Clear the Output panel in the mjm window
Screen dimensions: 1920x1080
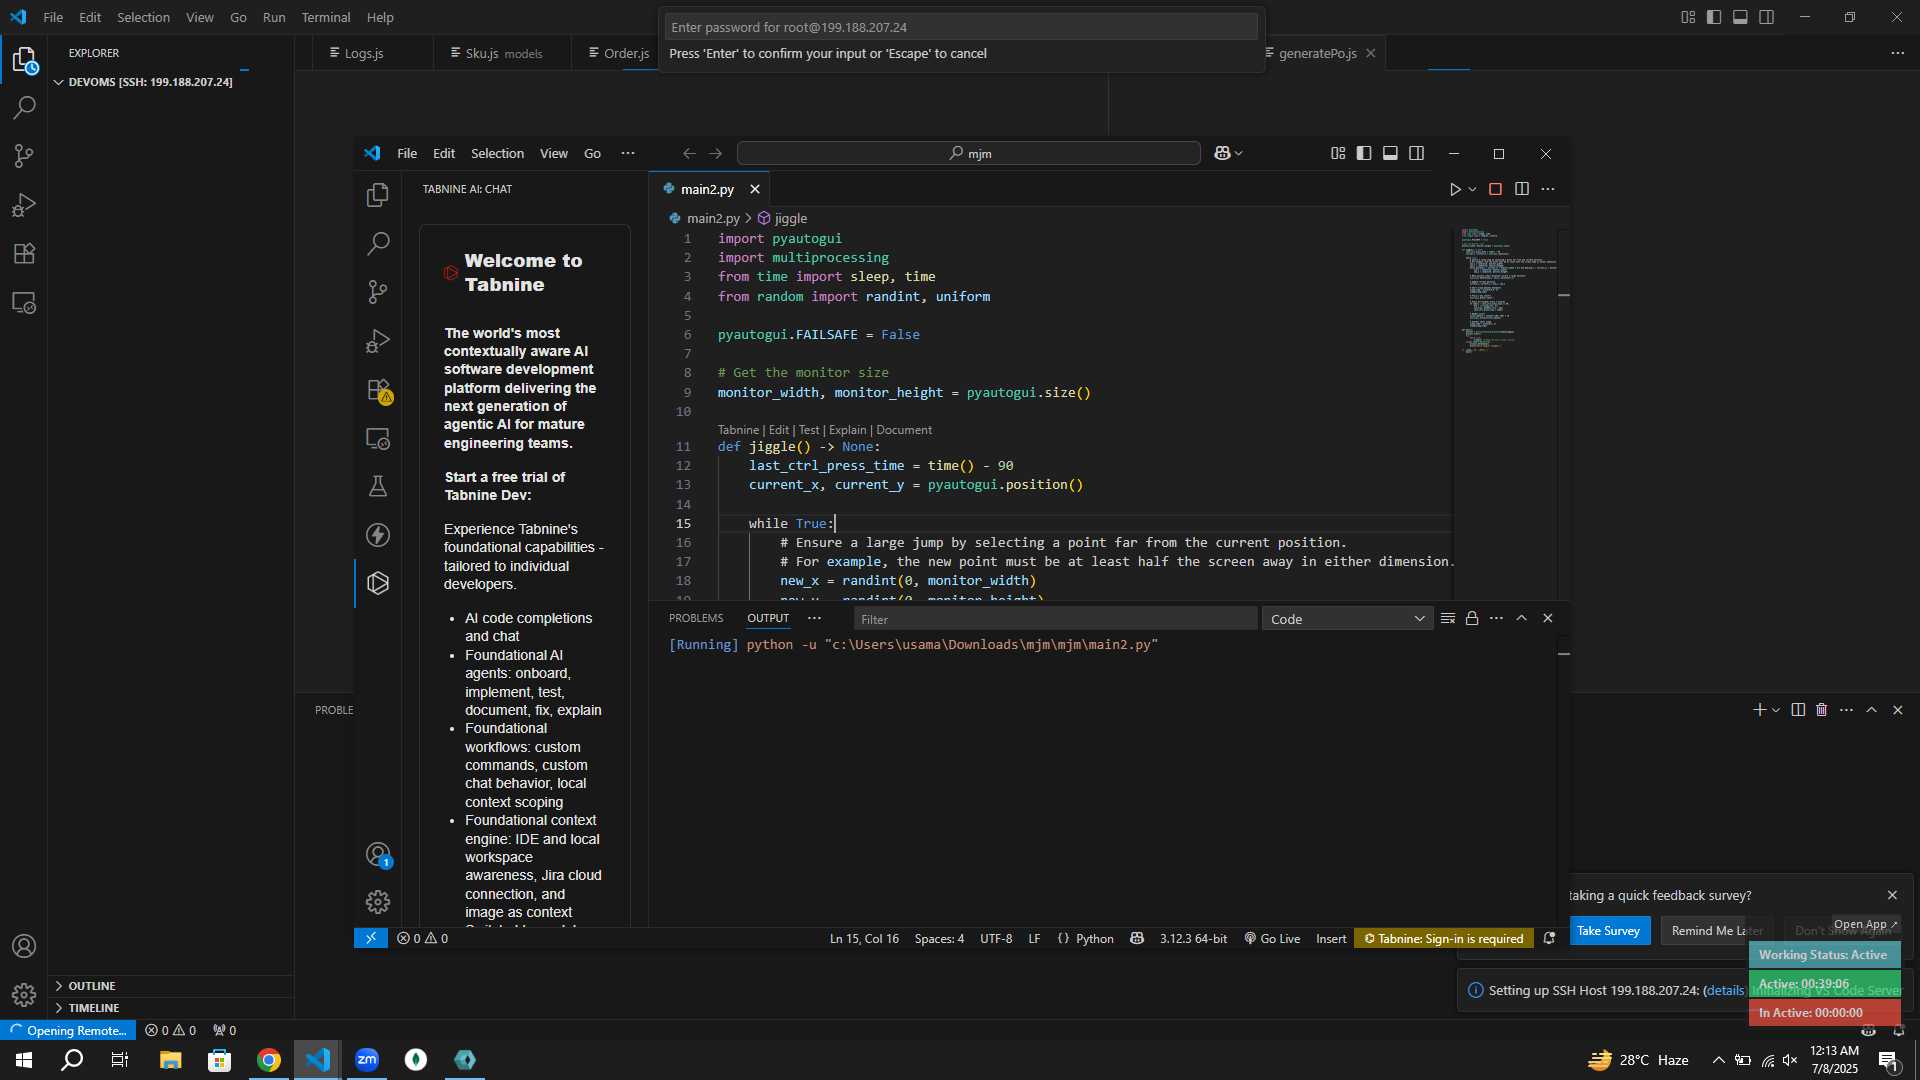(1447, 618)
